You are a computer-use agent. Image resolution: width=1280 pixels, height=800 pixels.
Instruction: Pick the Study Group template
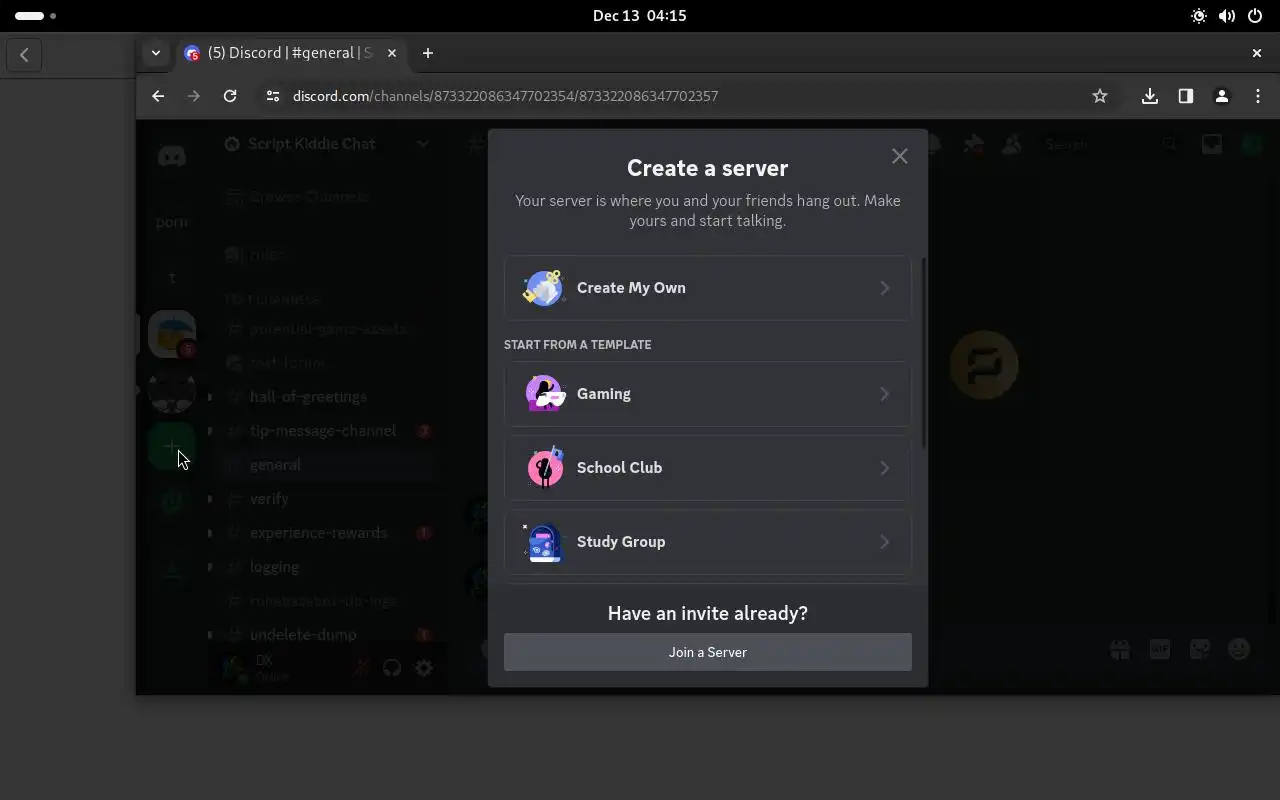tap(707, 542)
